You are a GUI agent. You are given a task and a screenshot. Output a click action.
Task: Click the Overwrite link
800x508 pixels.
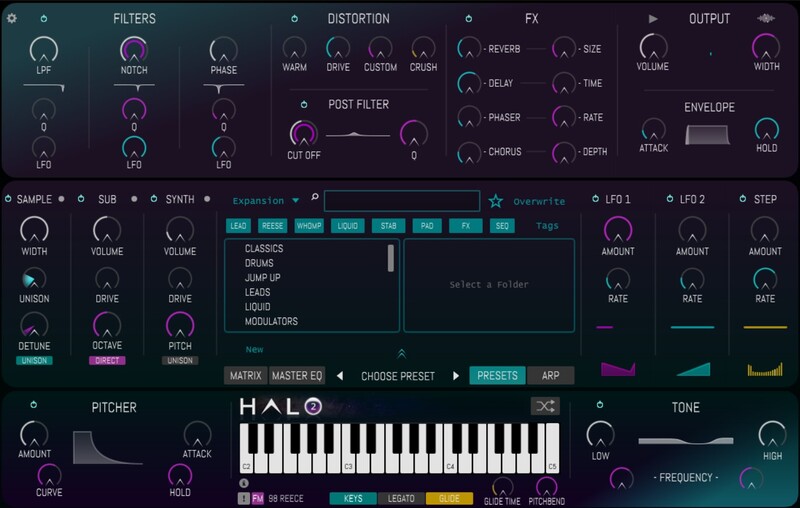pyautogui.click(x=539, y=201)
